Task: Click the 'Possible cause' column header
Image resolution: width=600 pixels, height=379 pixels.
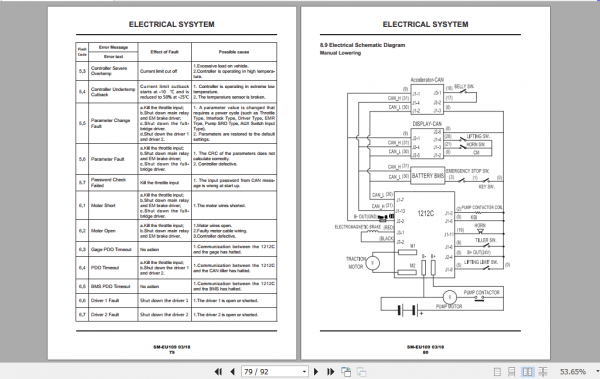Action: [x=234, y=52]
